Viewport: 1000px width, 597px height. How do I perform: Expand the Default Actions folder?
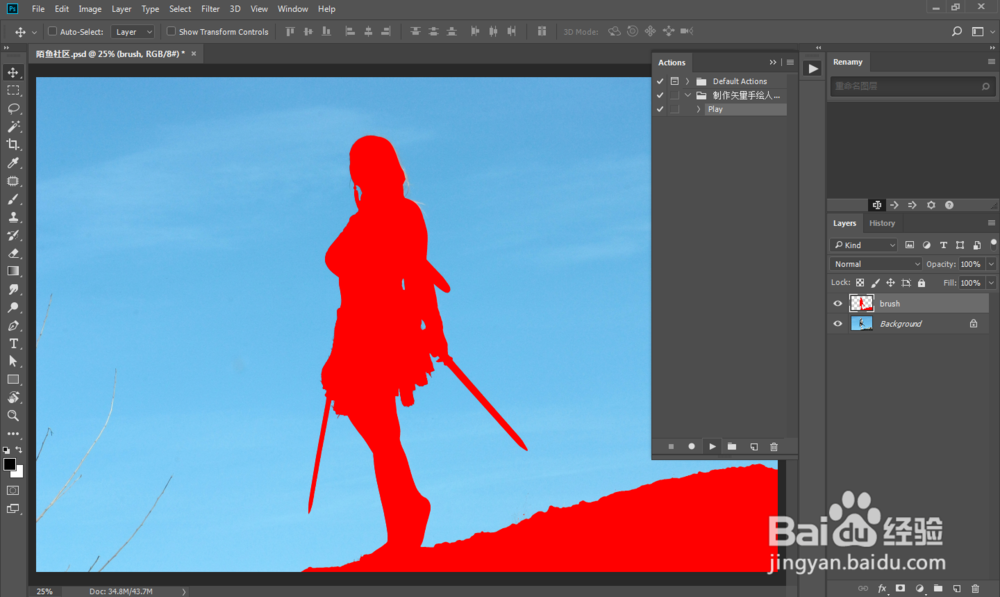click(x=688, y=81)
